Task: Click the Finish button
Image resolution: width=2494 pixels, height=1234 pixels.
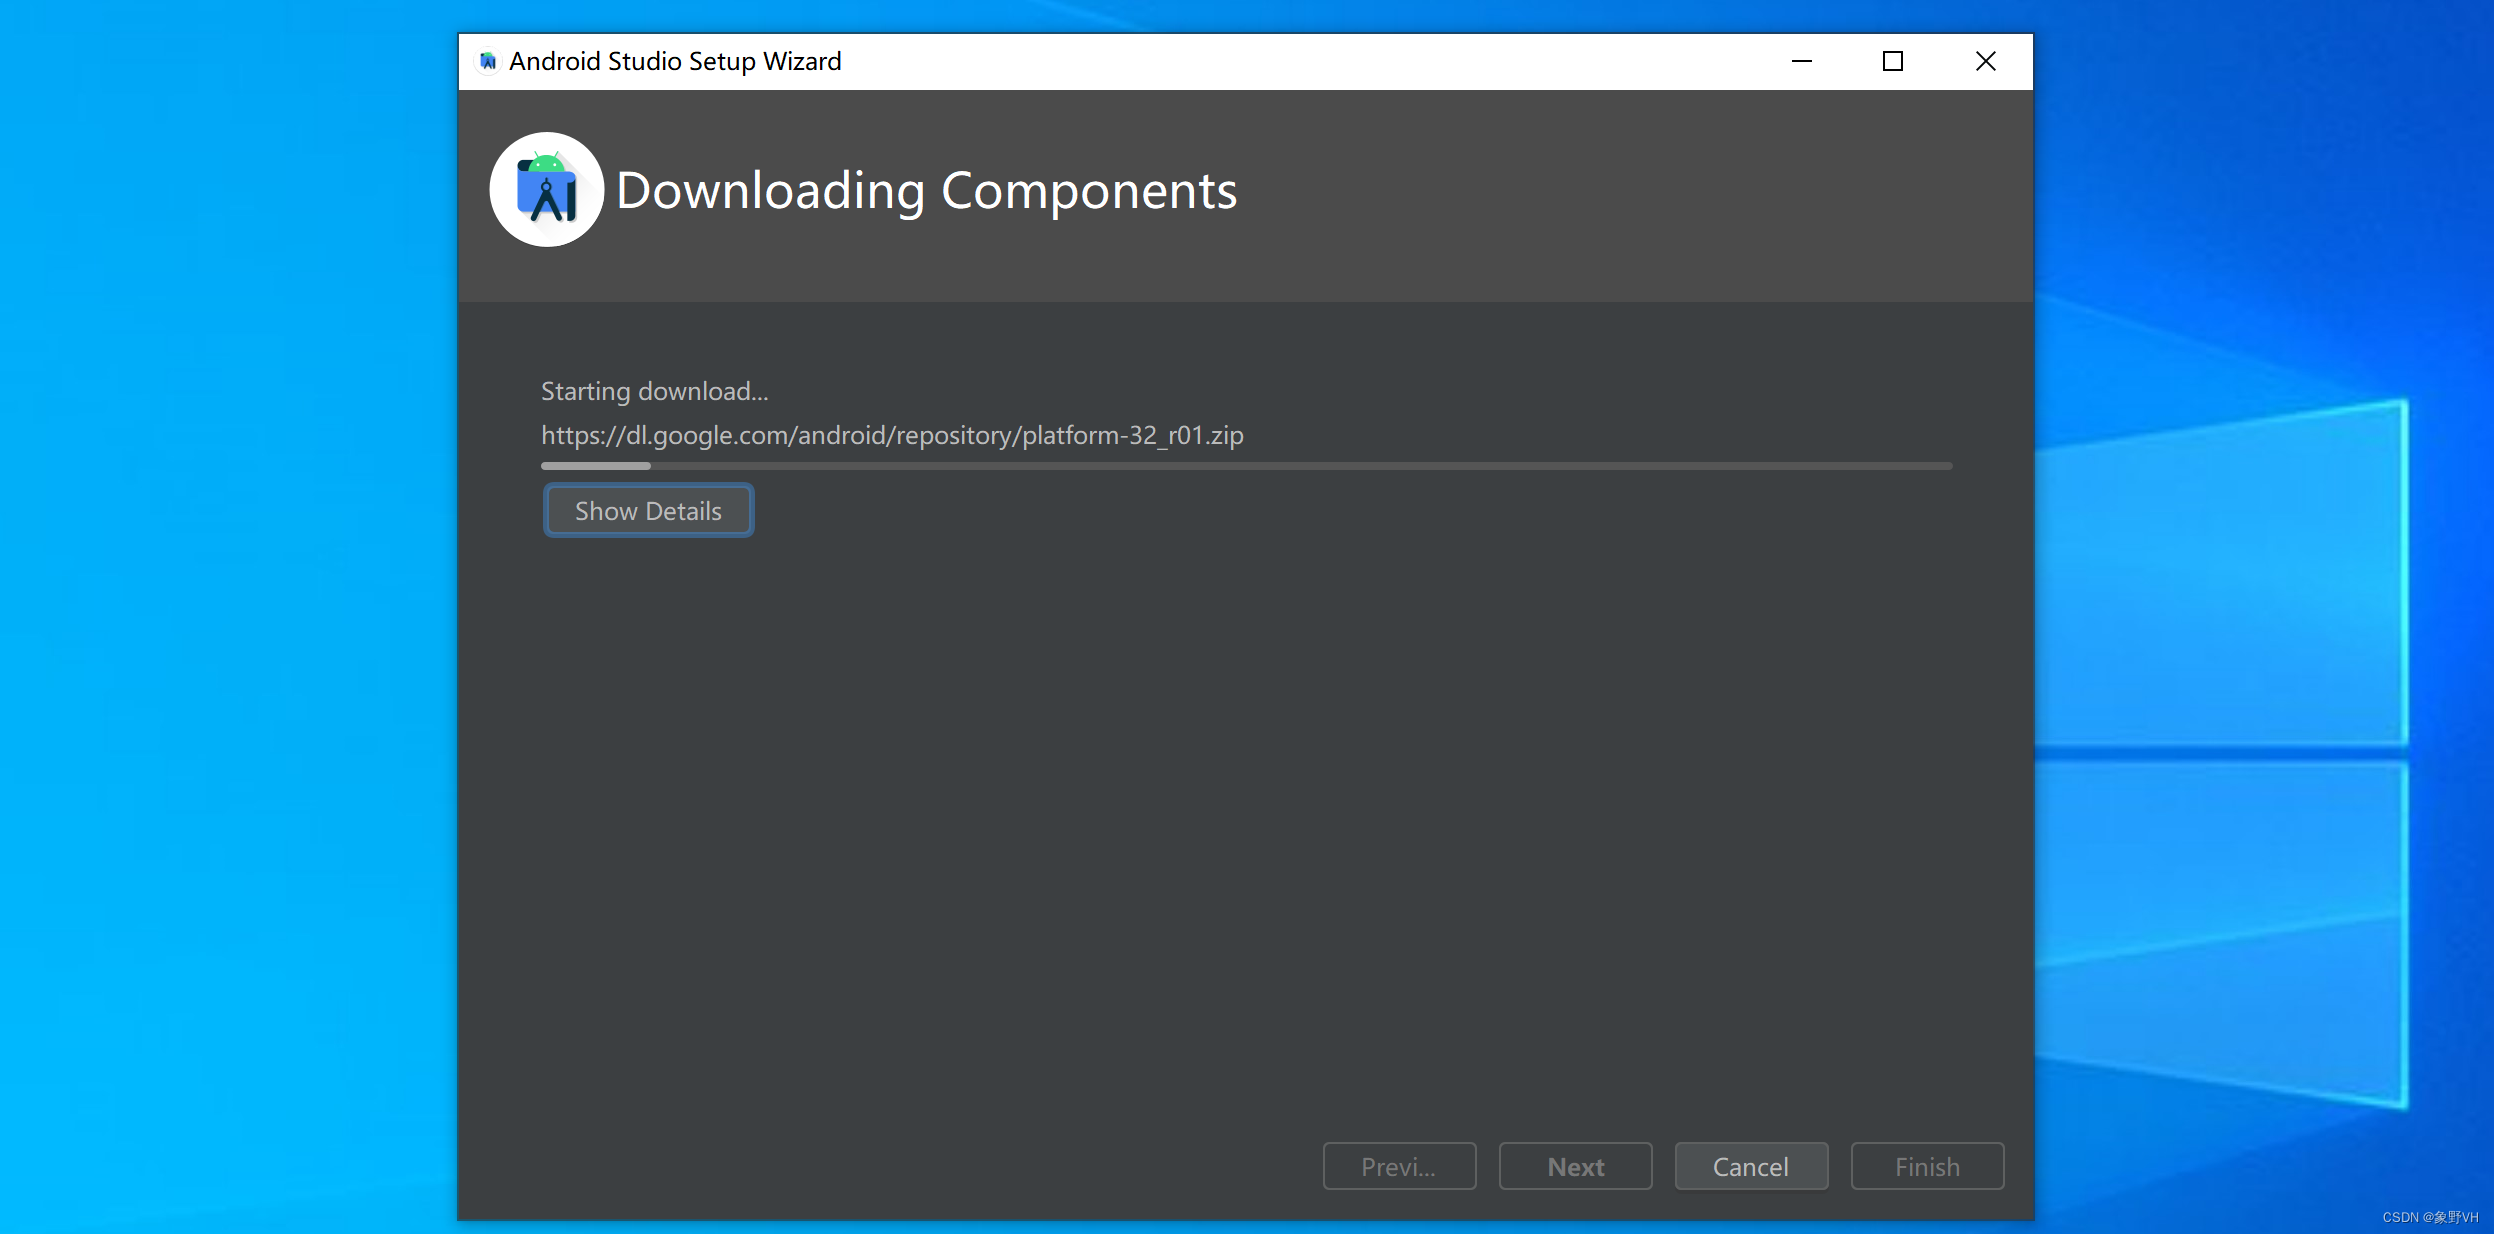Action: pos(1927,1166)
